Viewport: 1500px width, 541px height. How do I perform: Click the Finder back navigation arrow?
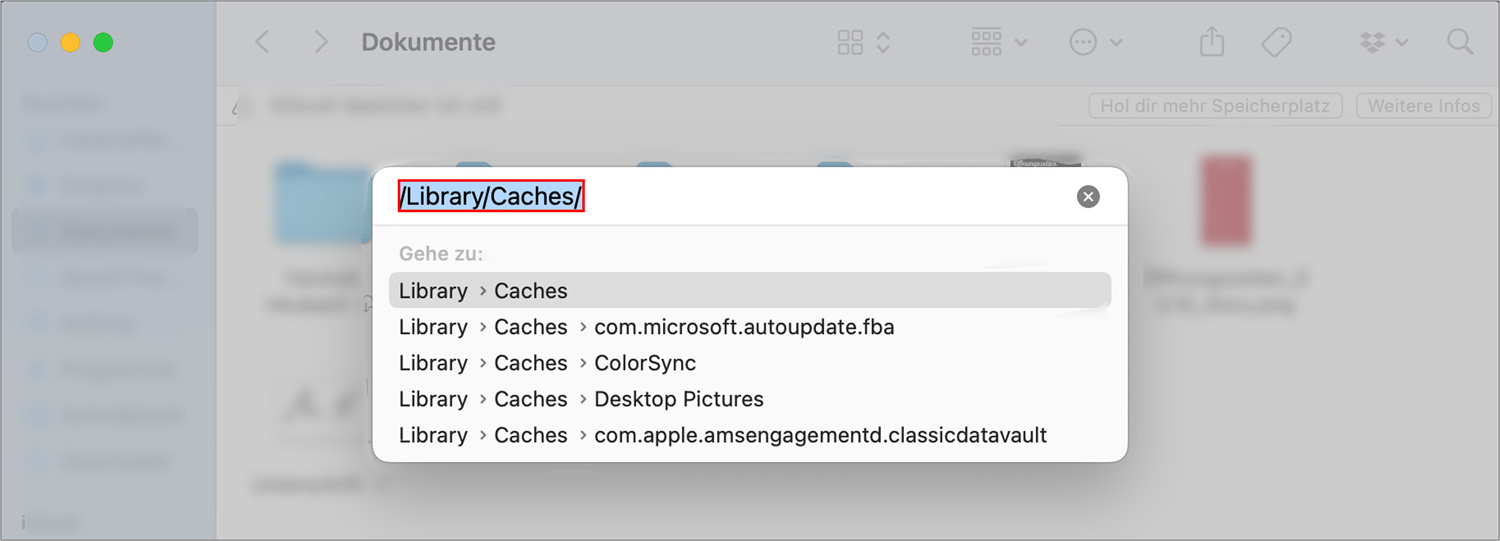point(262,42)
